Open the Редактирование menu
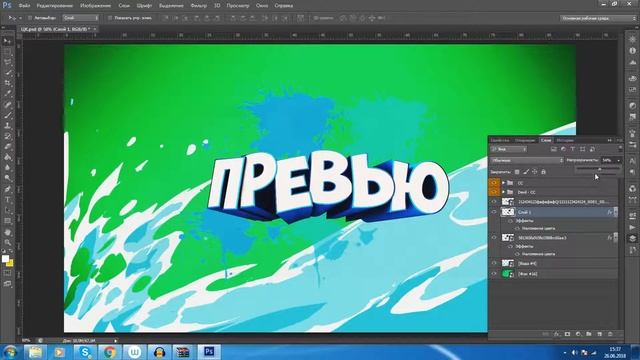The height and width of the screenshot is (360, 640). (x=55, y=6)
